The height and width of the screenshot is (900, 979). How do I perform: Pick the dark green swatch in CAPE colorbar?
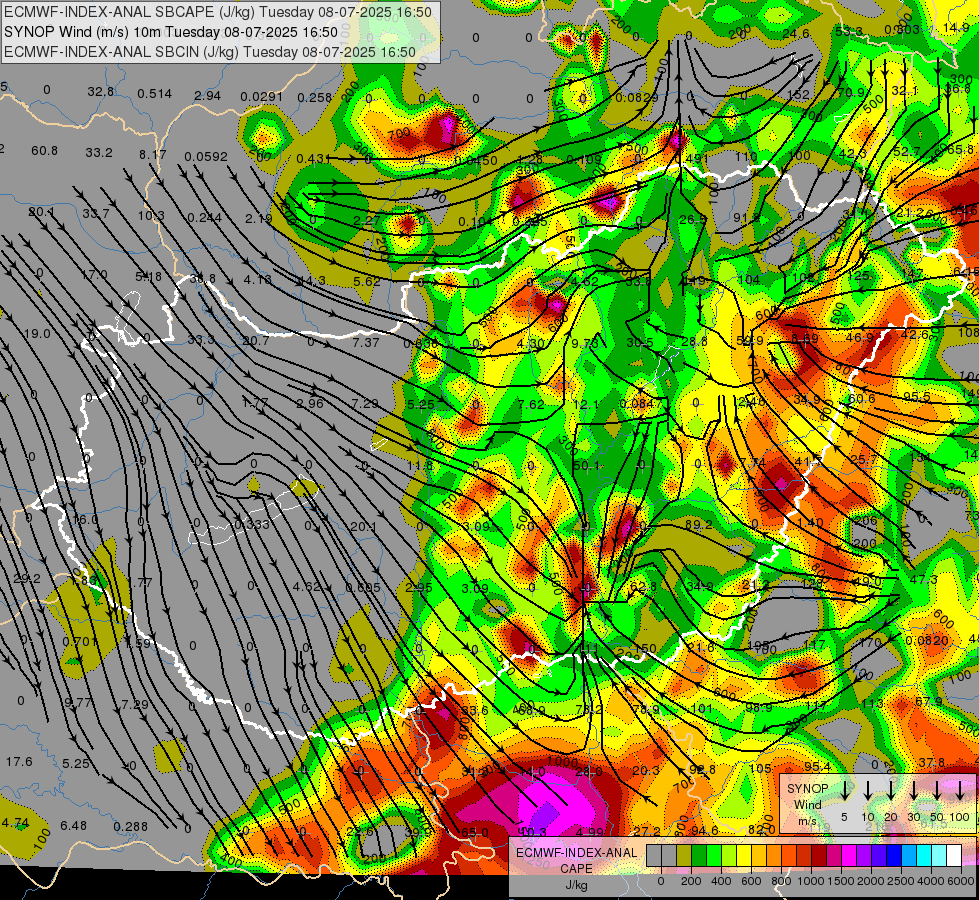click(x=699, y=856)
